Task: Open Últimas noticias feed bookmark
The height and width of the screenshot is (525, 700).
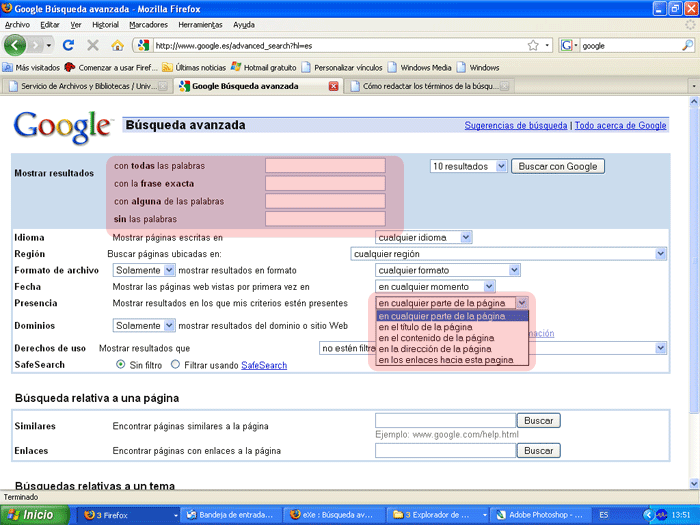Action: tap(194, 68)
